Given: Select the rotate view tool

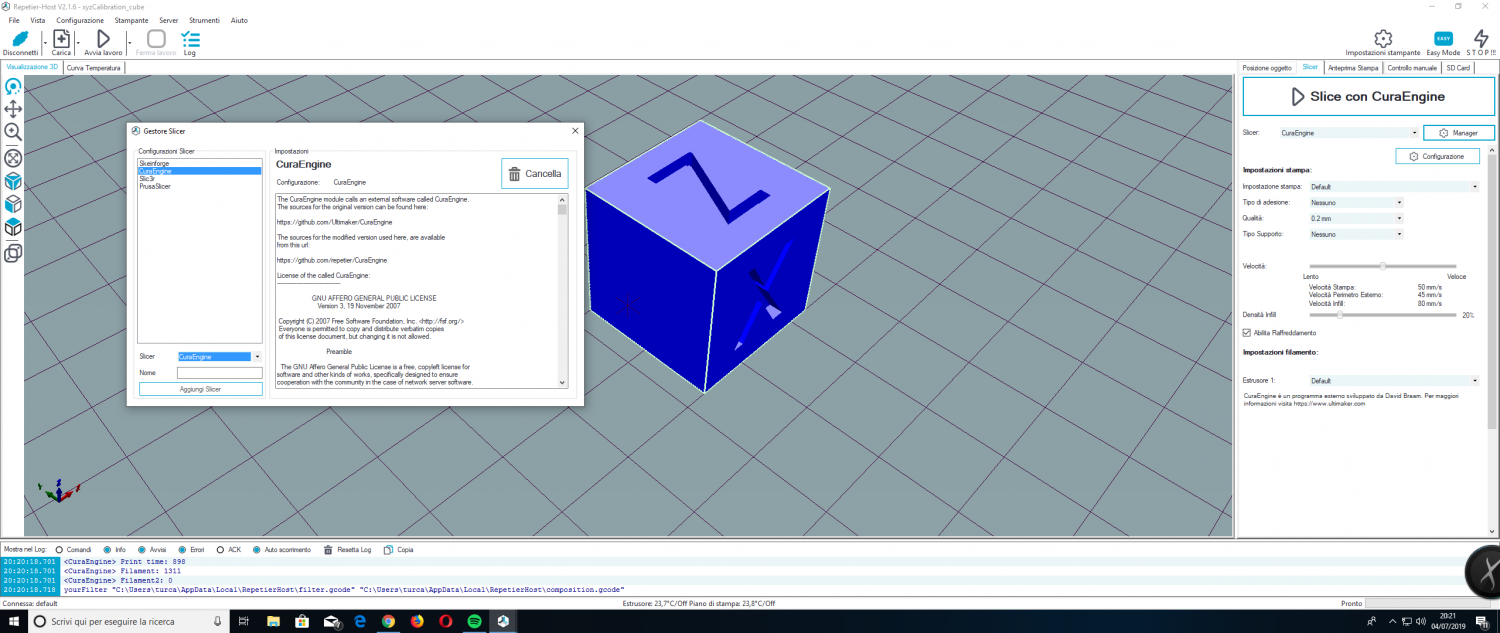Looking at the screenshot, I should [x=13, y=86].
